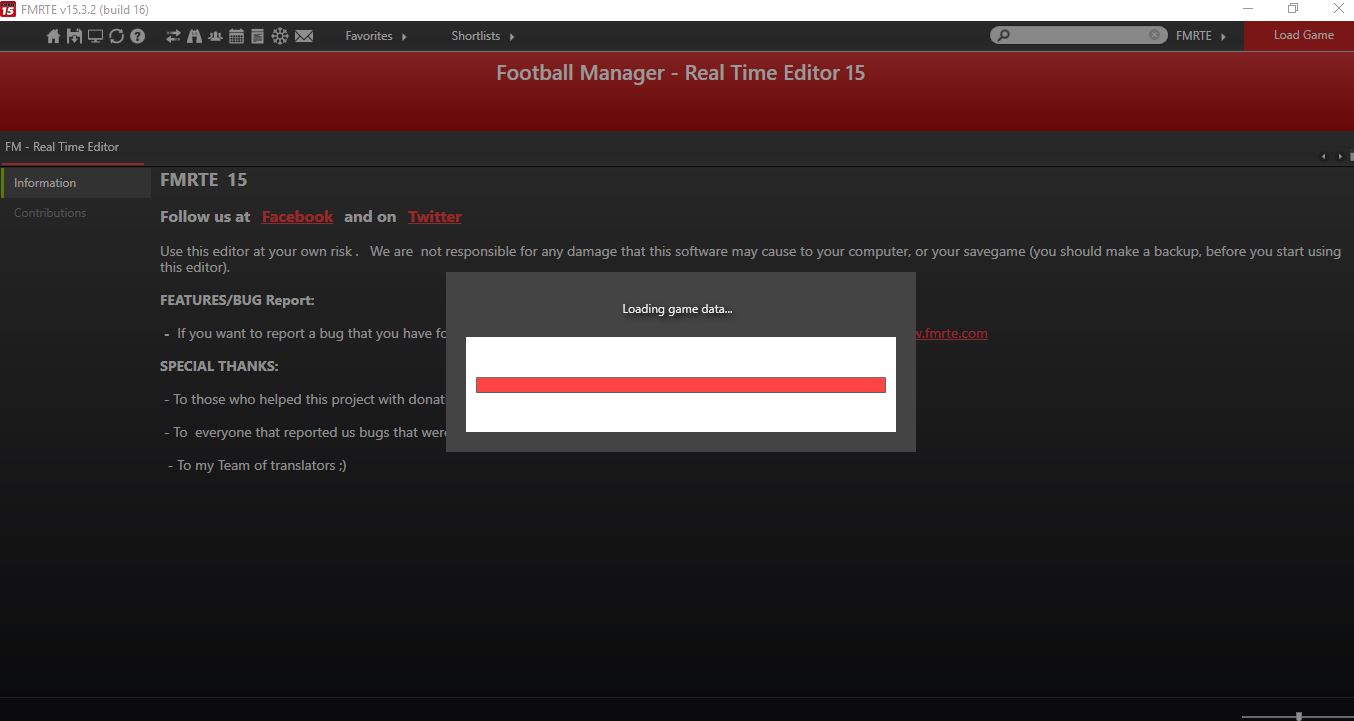Click the Home icon in the toolbar
Screen dimensions: 1354x721
point(54,36)
